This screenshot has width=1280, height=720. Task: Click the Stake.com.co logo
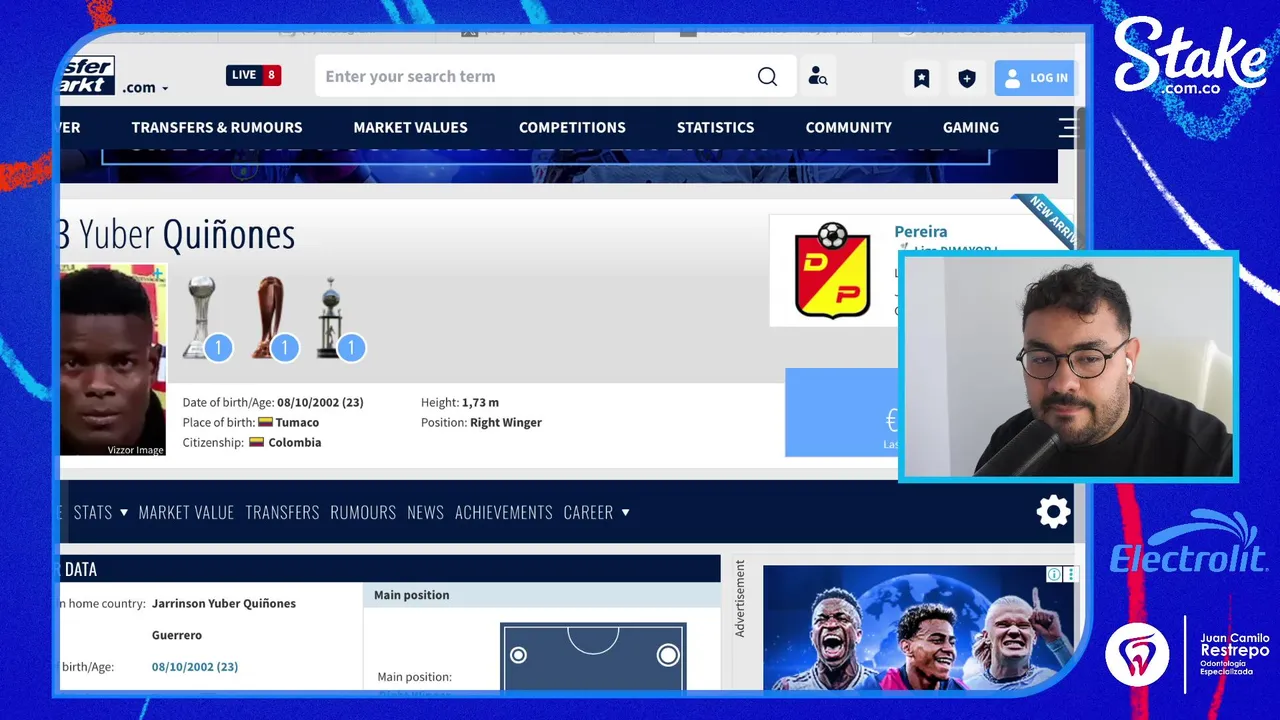1190,56
